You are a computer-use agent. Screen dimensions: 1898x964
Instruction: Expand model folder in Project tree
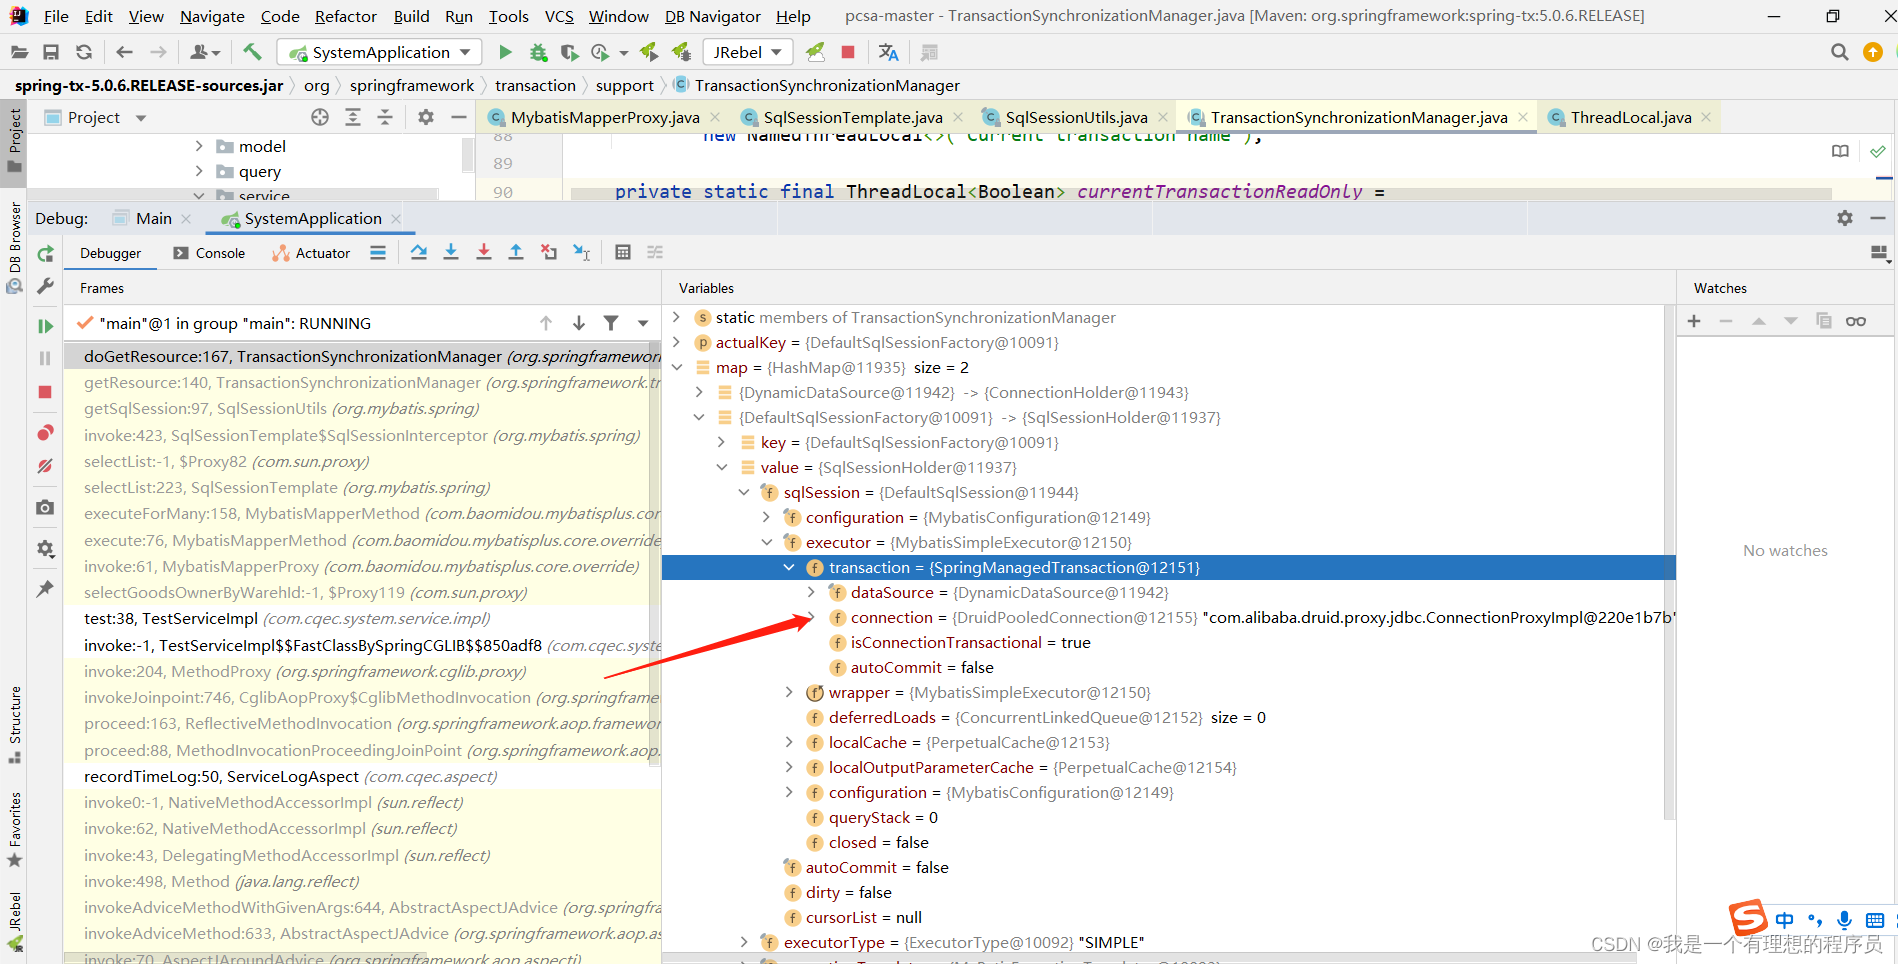point(199,146)
